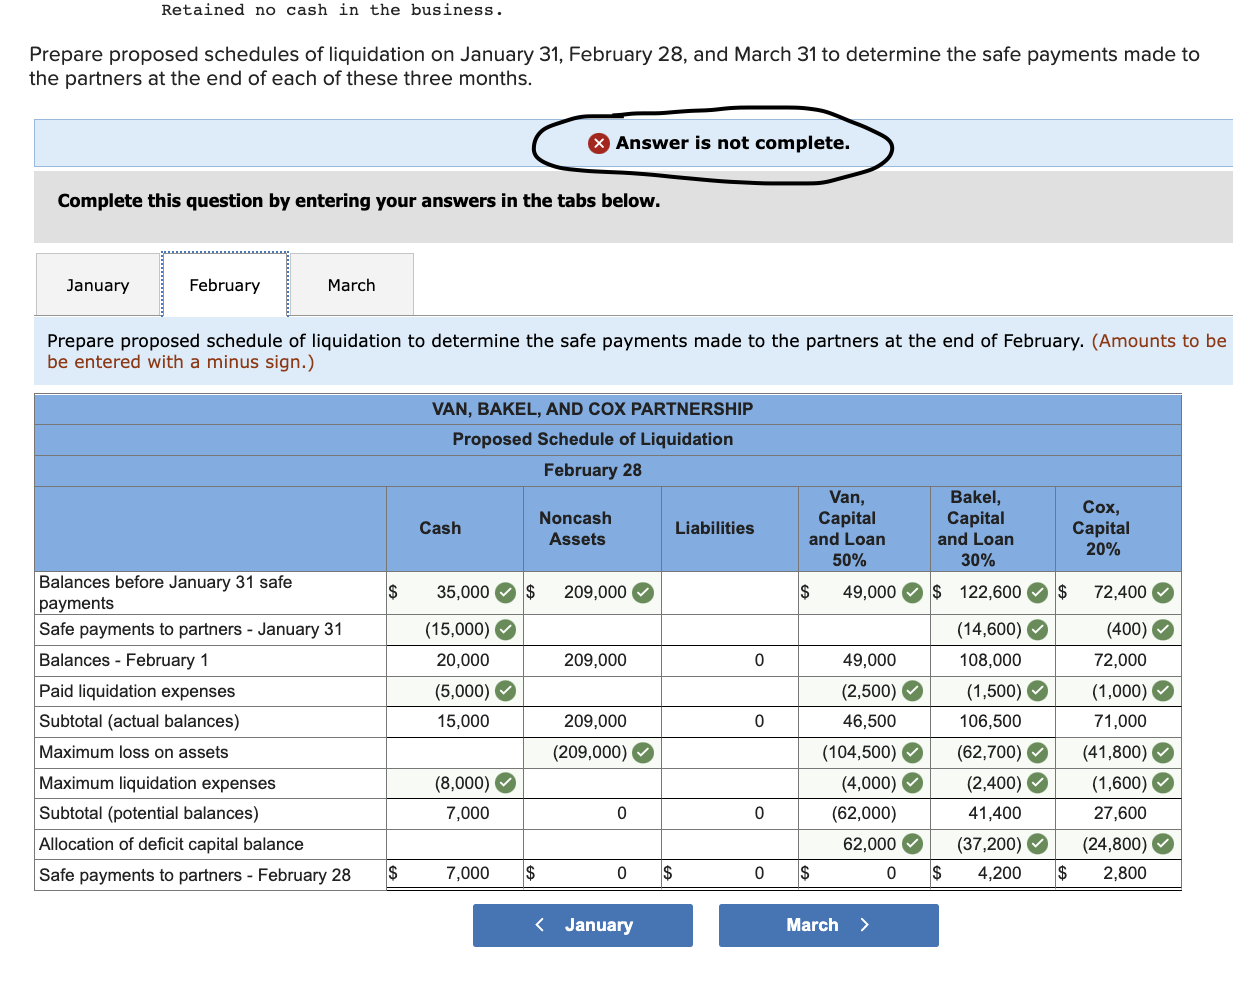Switch to the March tab

[351, 285]
